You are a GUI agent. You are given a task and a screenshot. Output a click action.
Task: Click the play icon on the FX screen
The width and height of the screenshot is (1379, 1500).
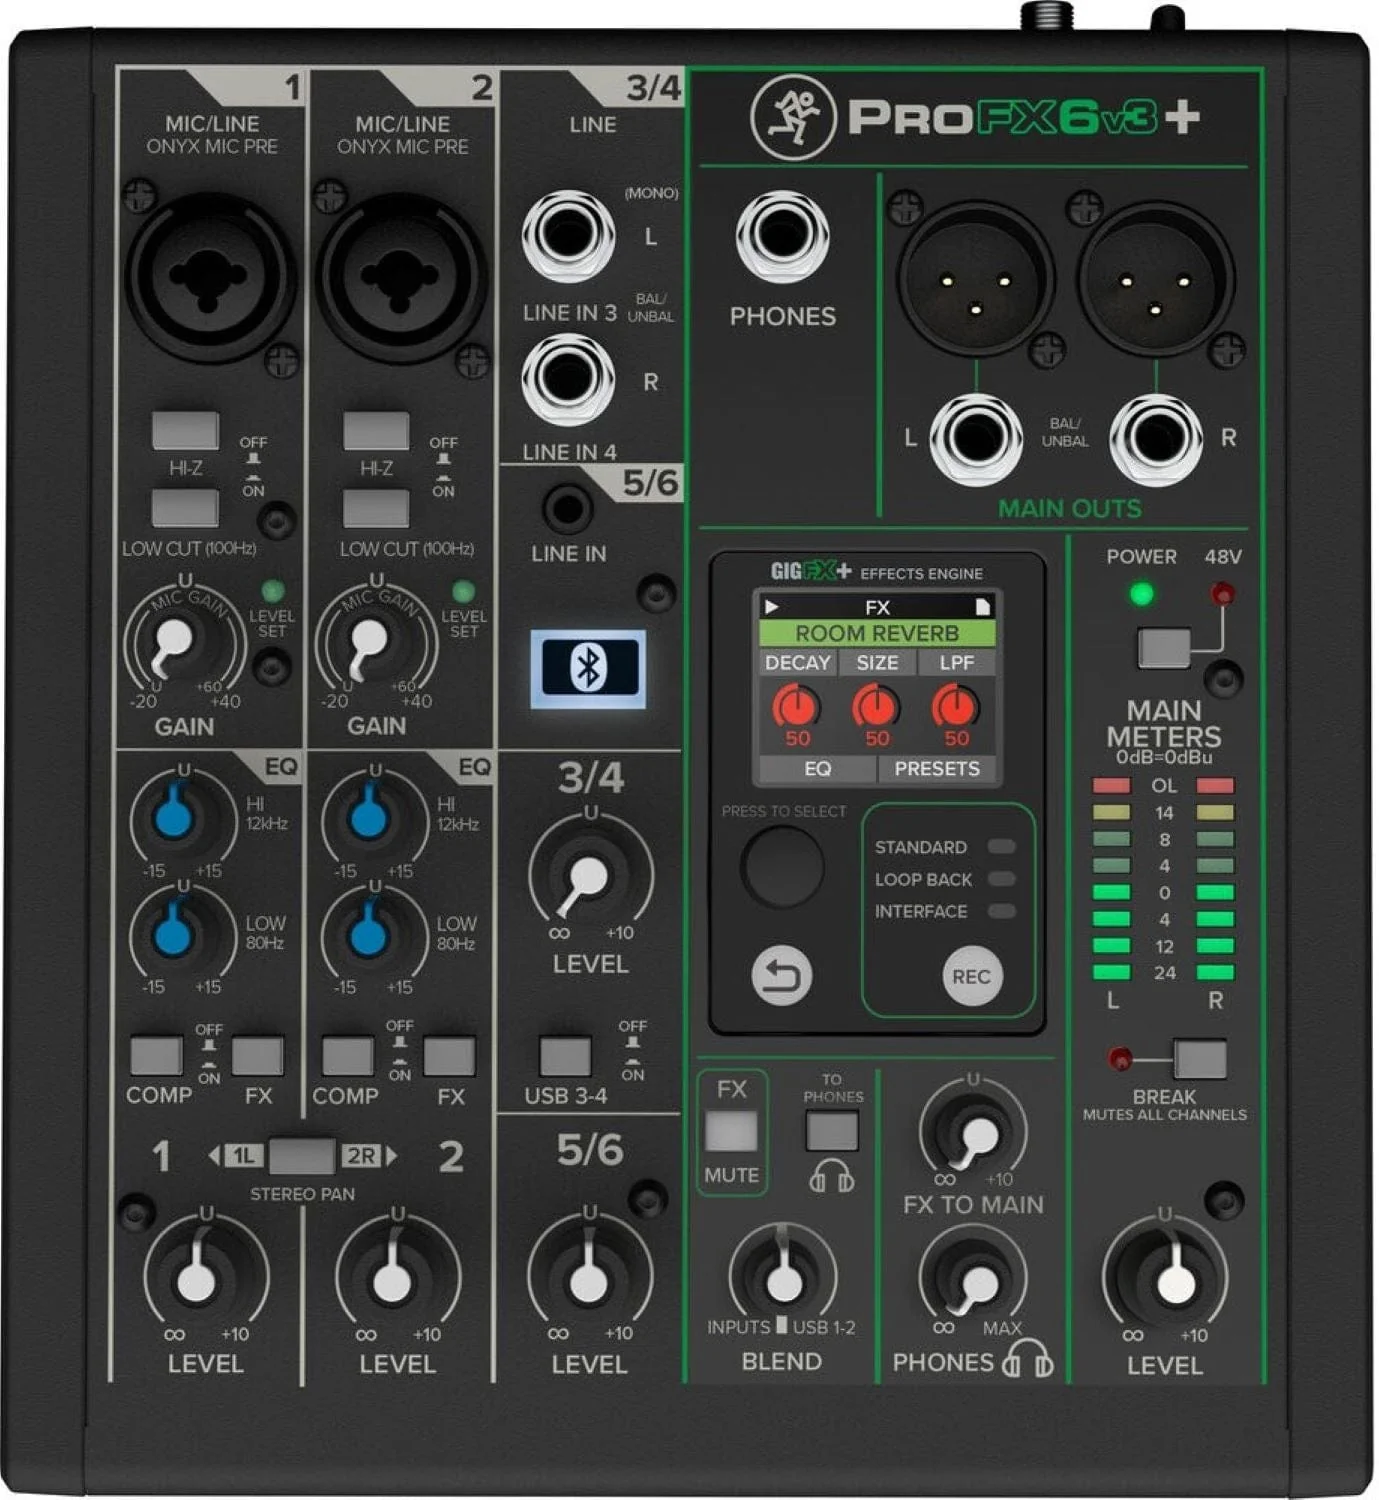coord(771,607)
